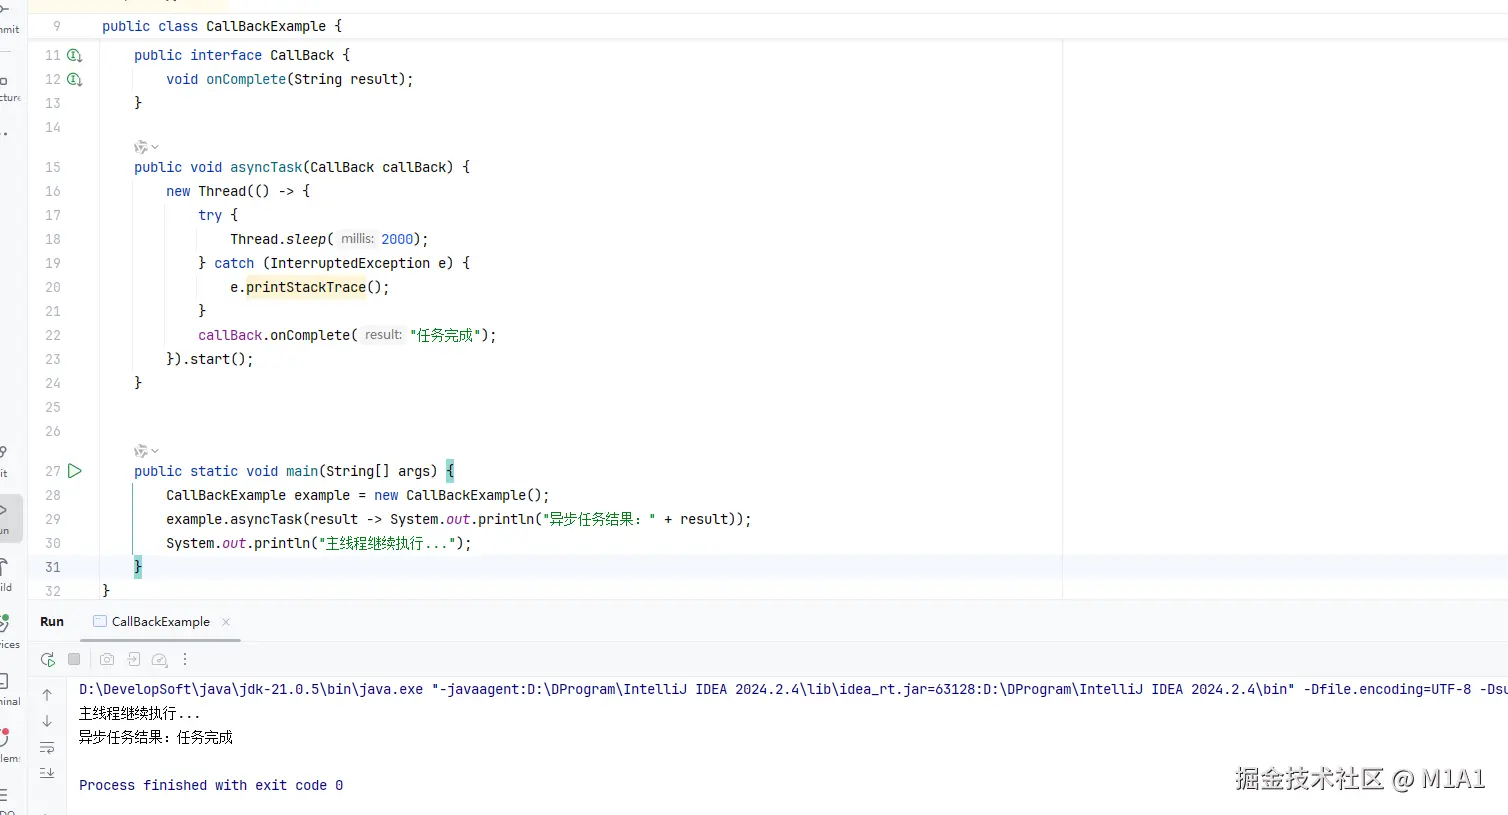Click console output '主线程继续执行...'
Screen dimensions: 1508x815
[140, 713]
